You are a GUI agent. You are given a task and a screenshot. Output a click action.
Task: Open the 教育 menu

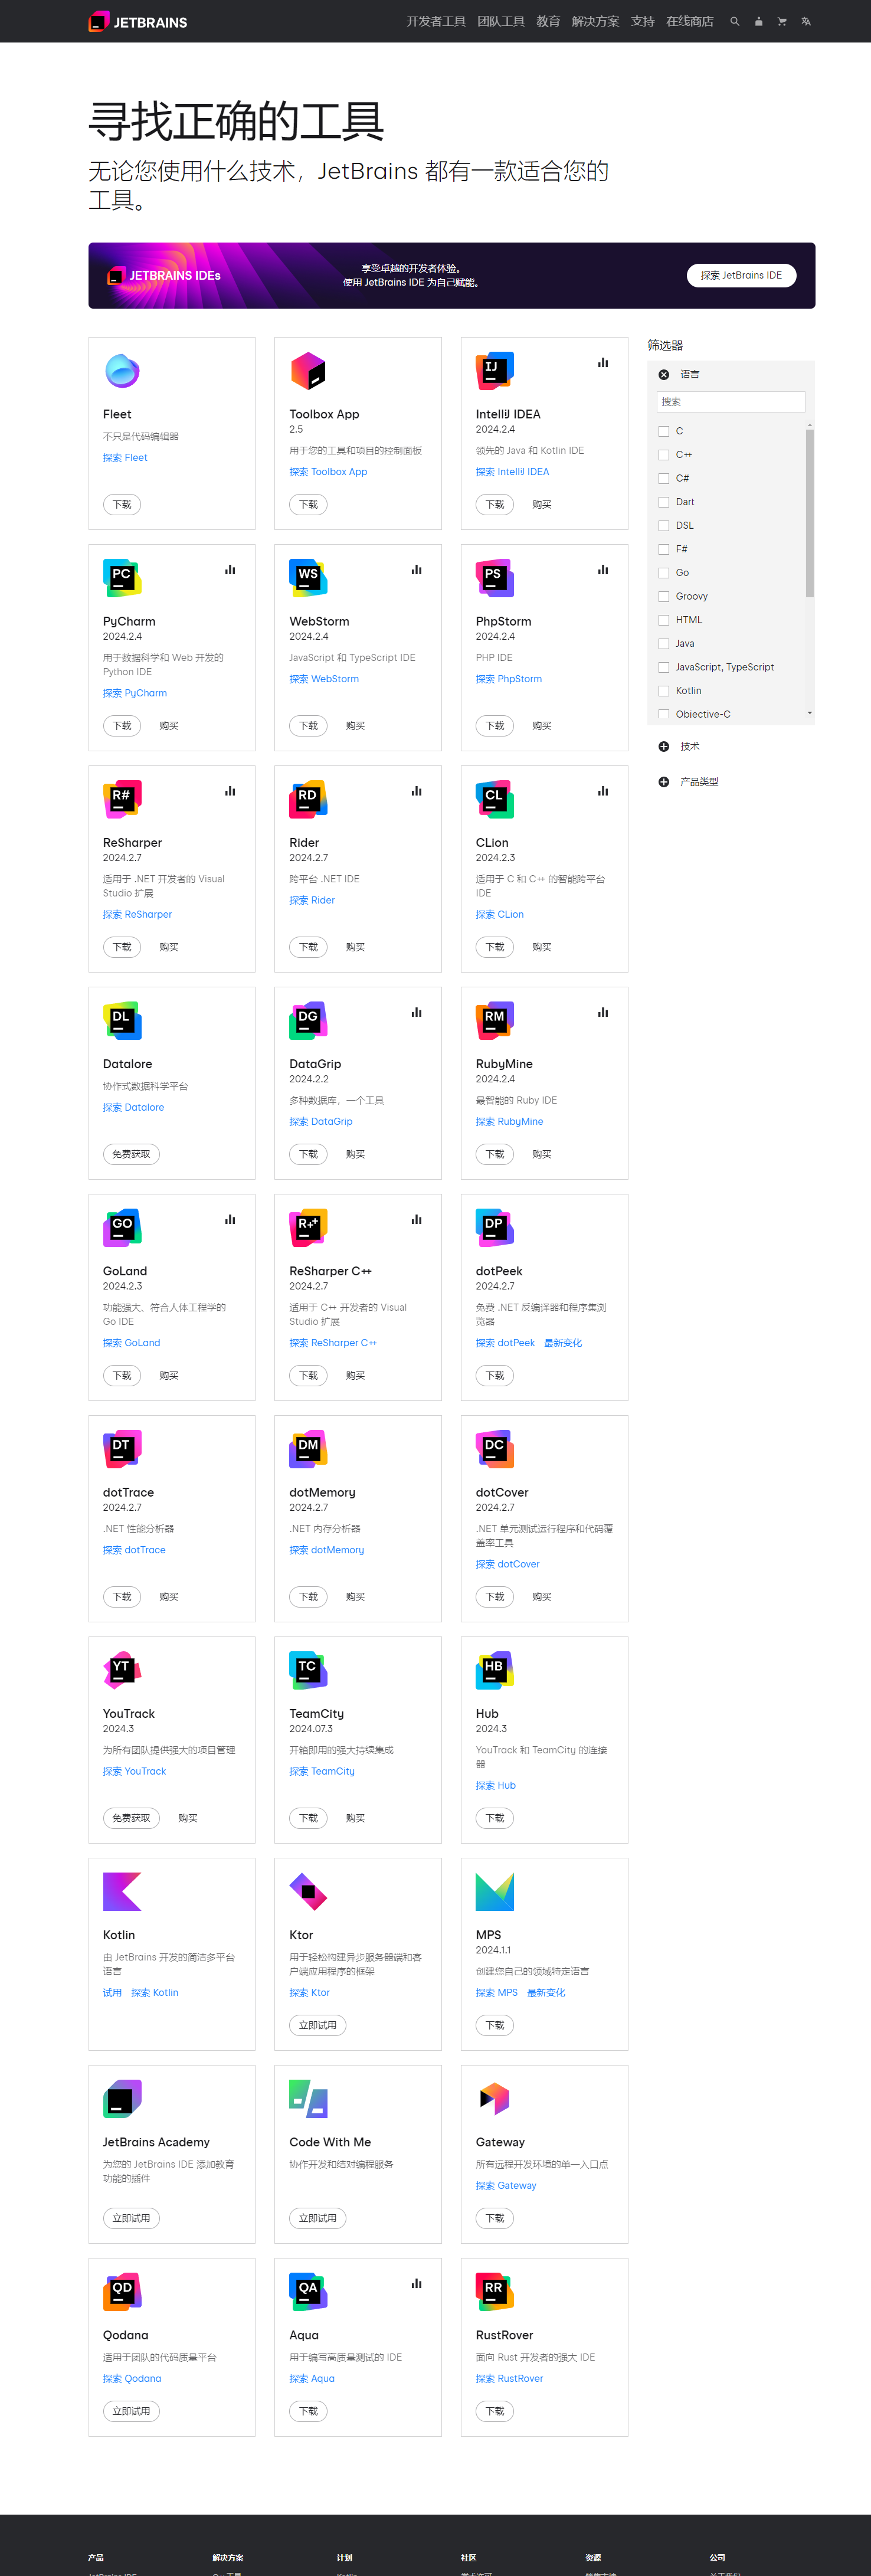tap(548, 21)
